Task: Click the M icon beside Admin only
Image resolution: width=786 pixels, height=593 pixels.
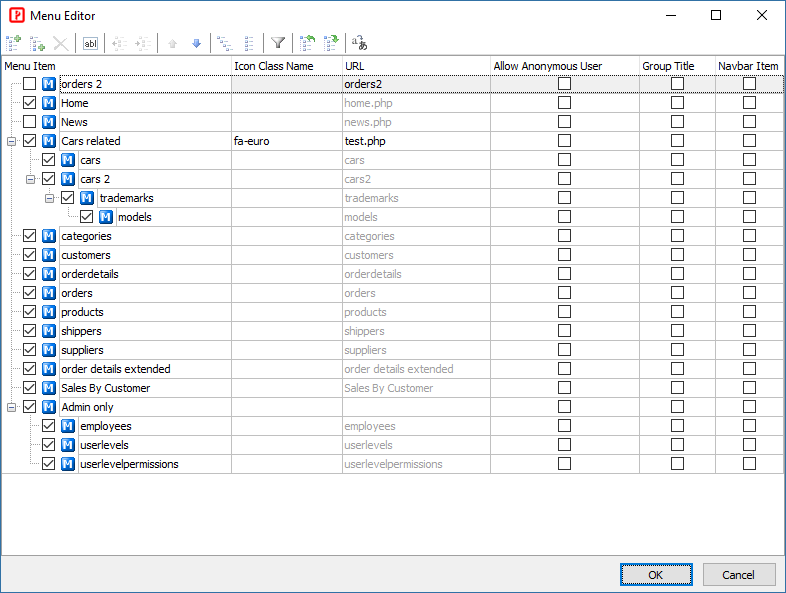Action: (49, 407)
